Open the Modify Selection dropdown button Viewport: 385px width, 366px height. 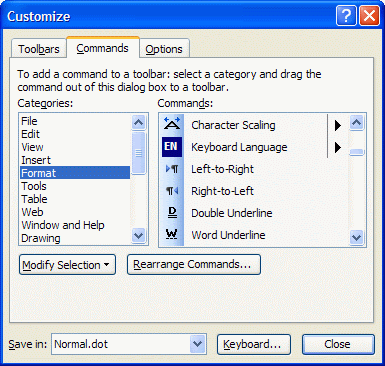(67, 265)
